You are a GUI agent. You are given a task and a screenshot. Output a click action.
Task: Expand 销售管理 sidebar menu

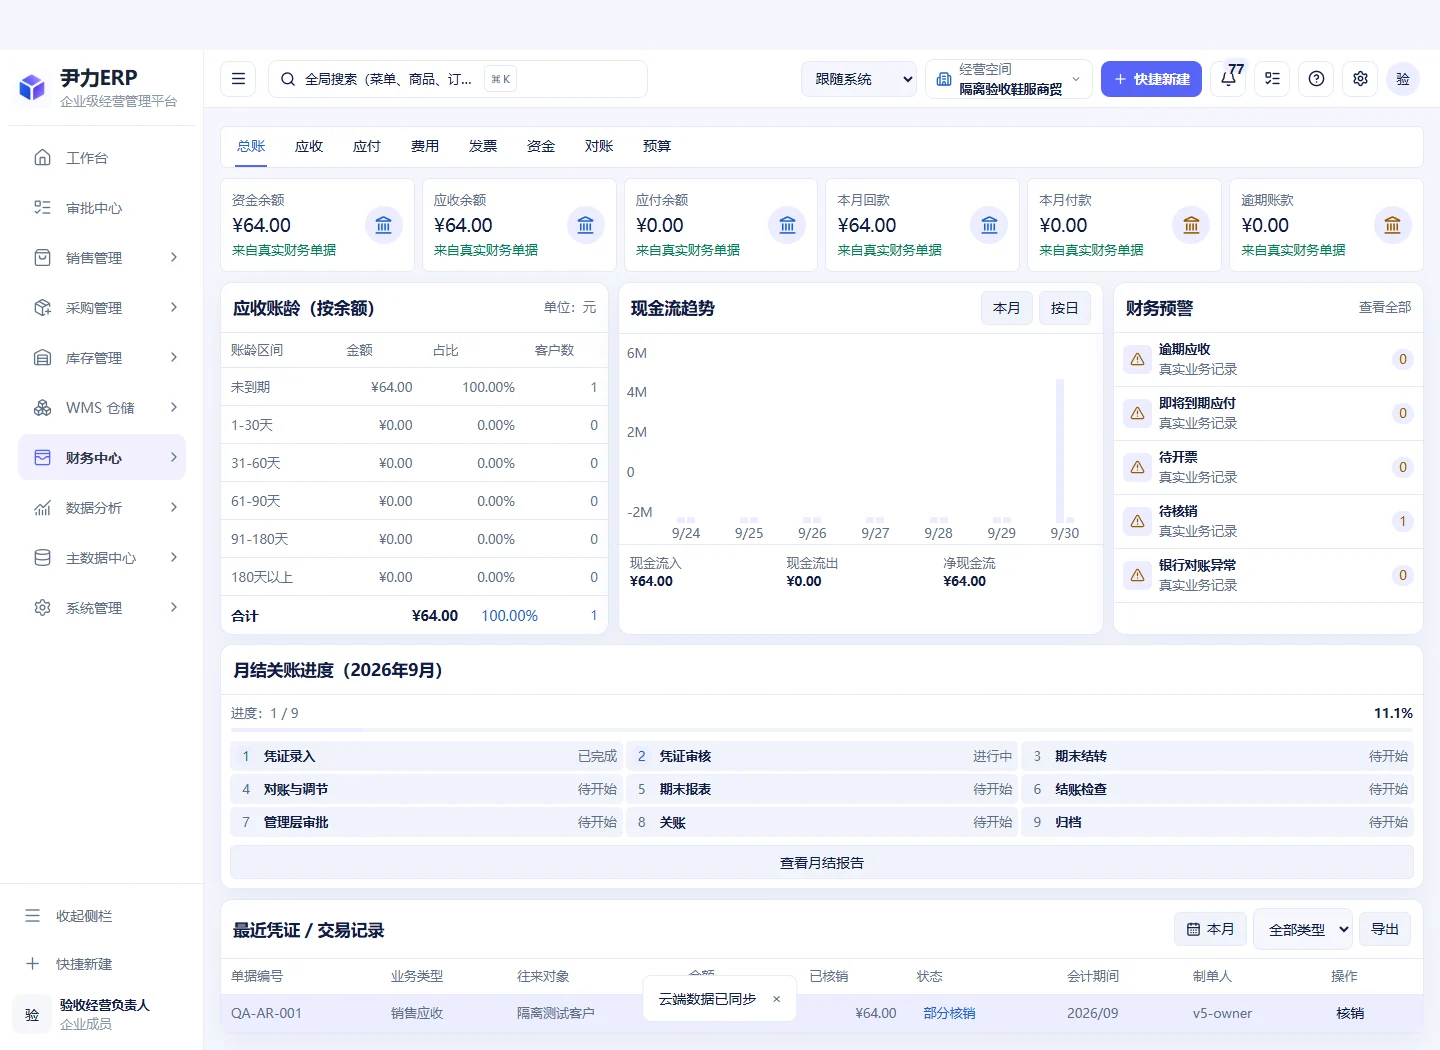(x=102, y=257)
